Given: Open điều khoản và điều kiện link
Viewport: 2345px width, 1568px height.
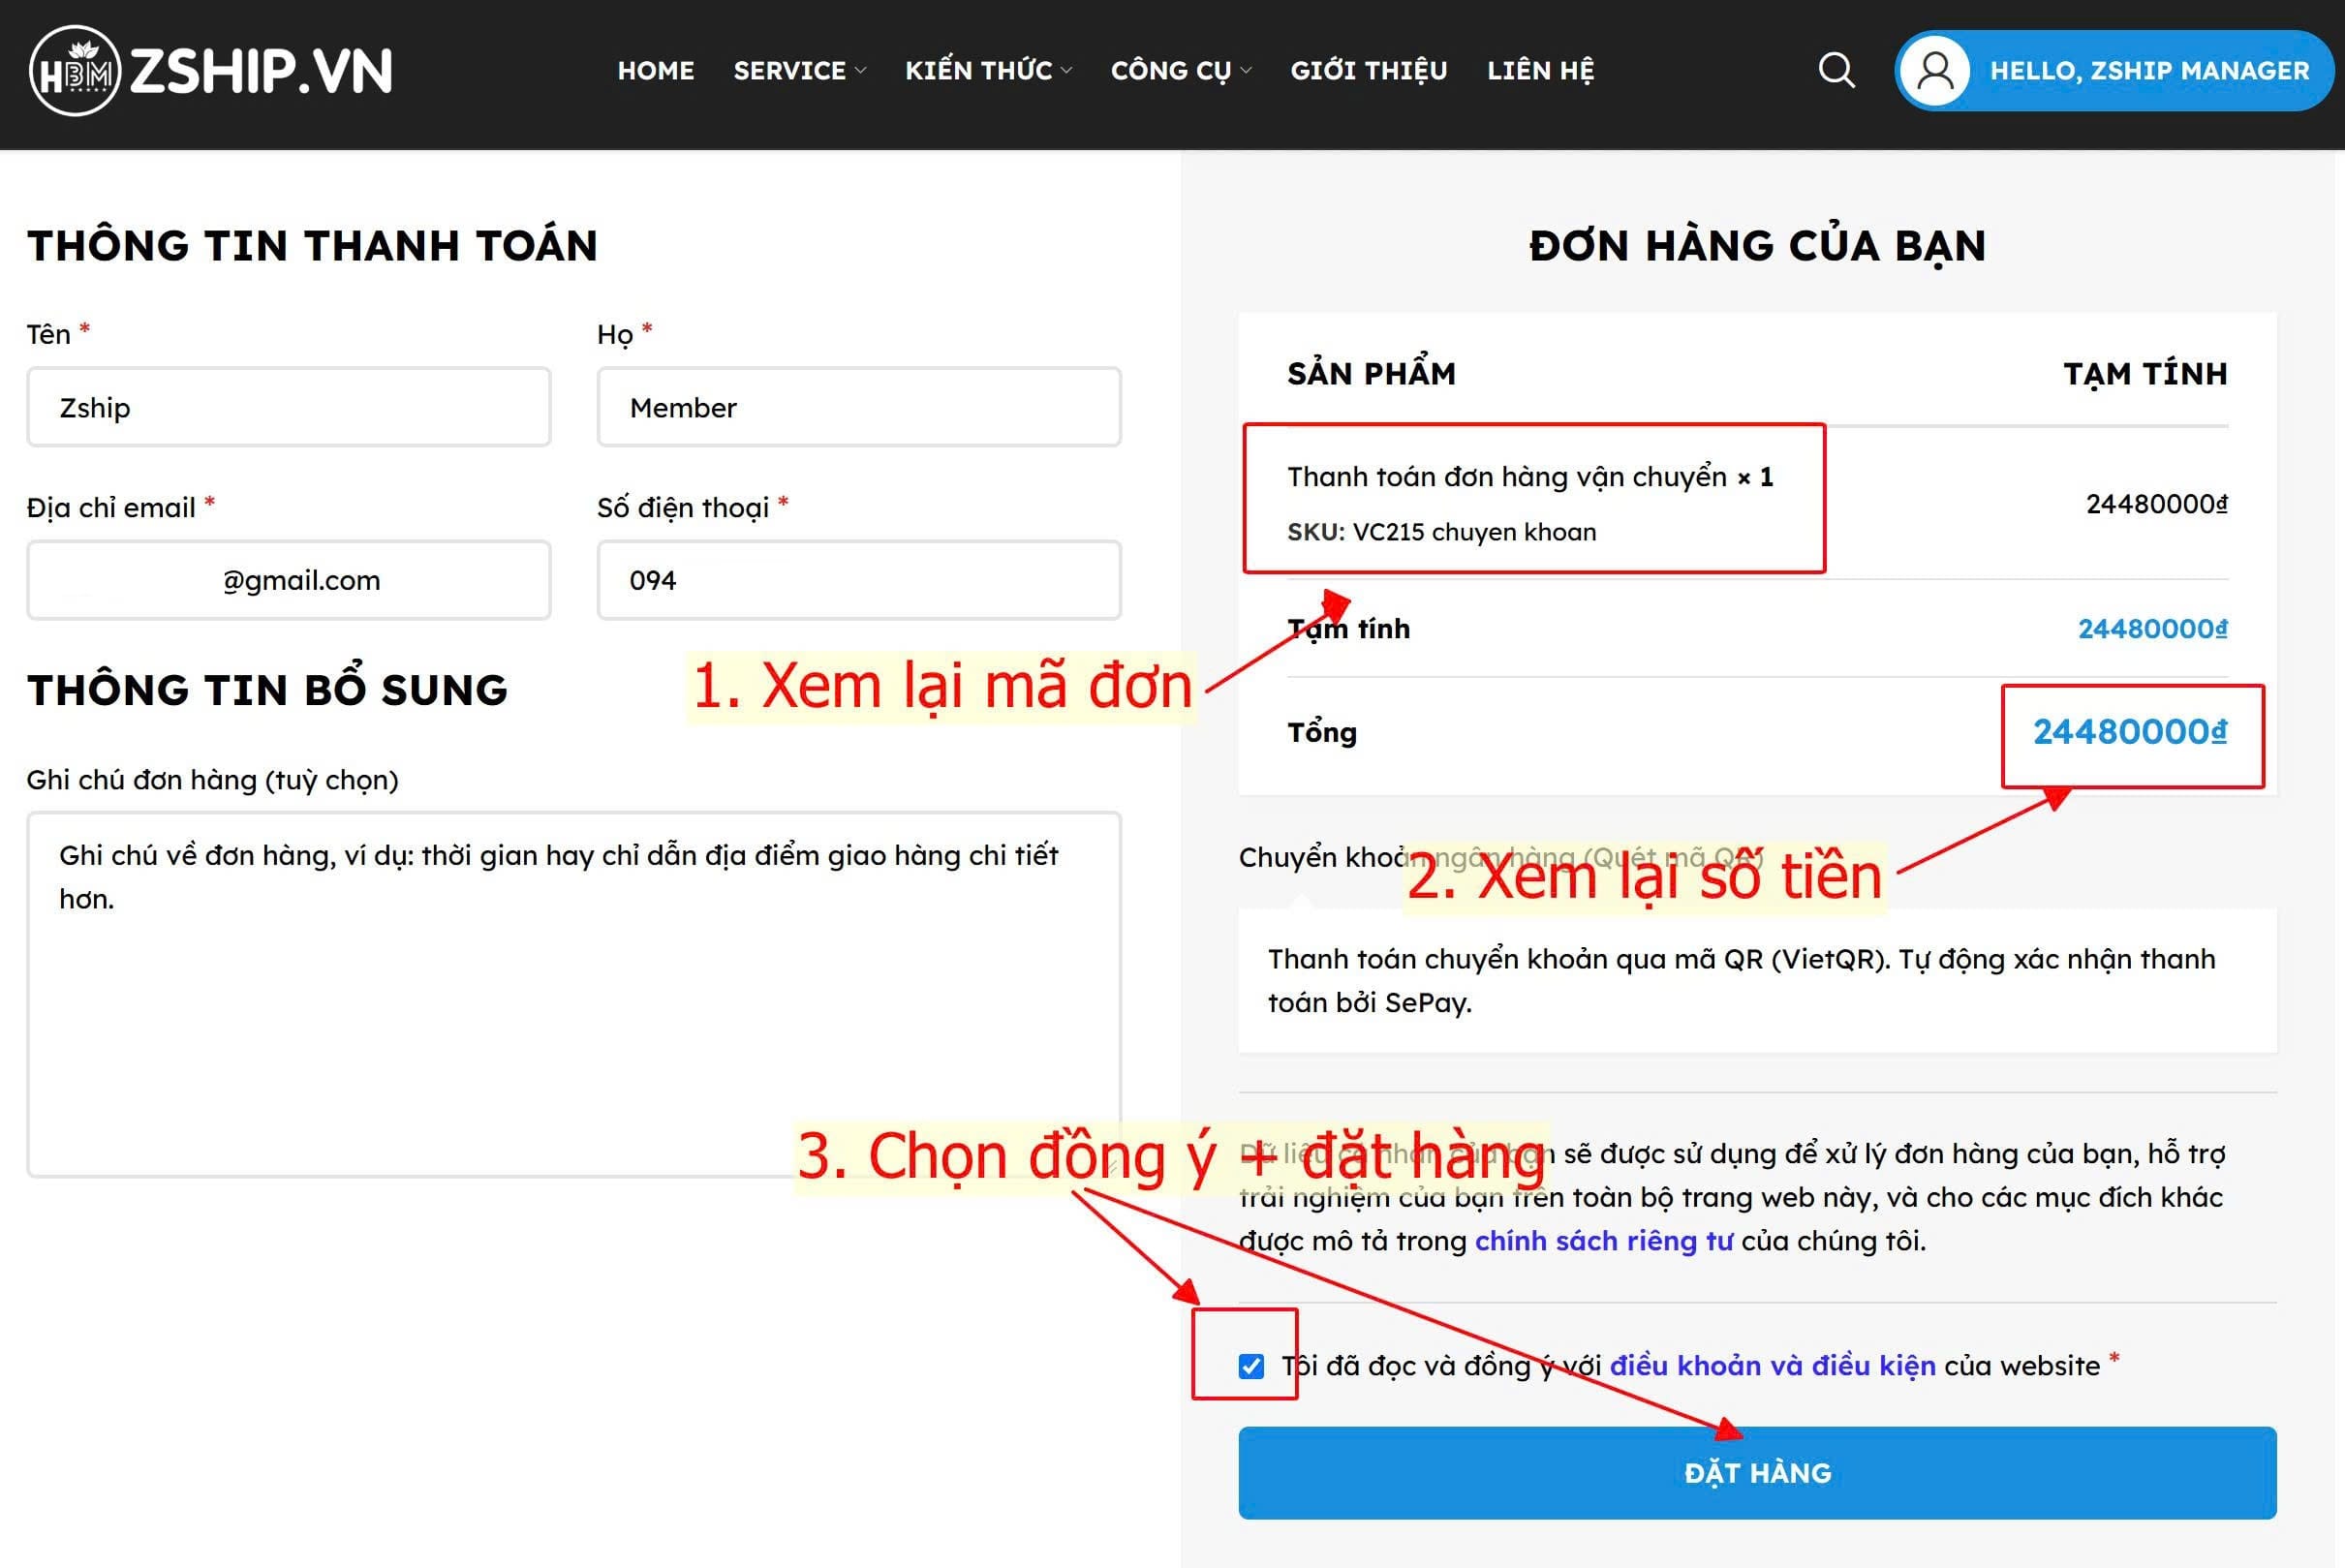Looking at the screenshot, I should coord(1772,1366).
